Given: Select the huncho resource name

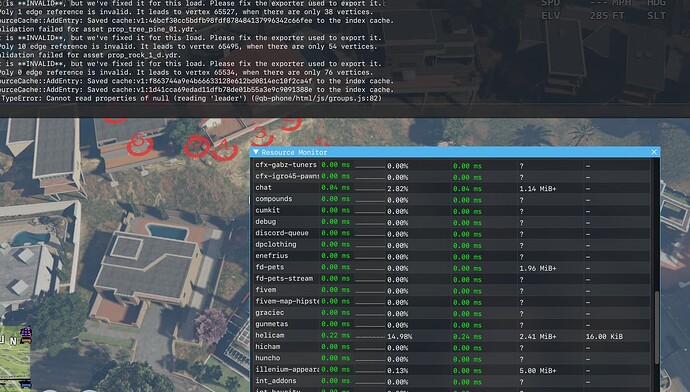Looking at the screenshot, I should coord(267,358).
